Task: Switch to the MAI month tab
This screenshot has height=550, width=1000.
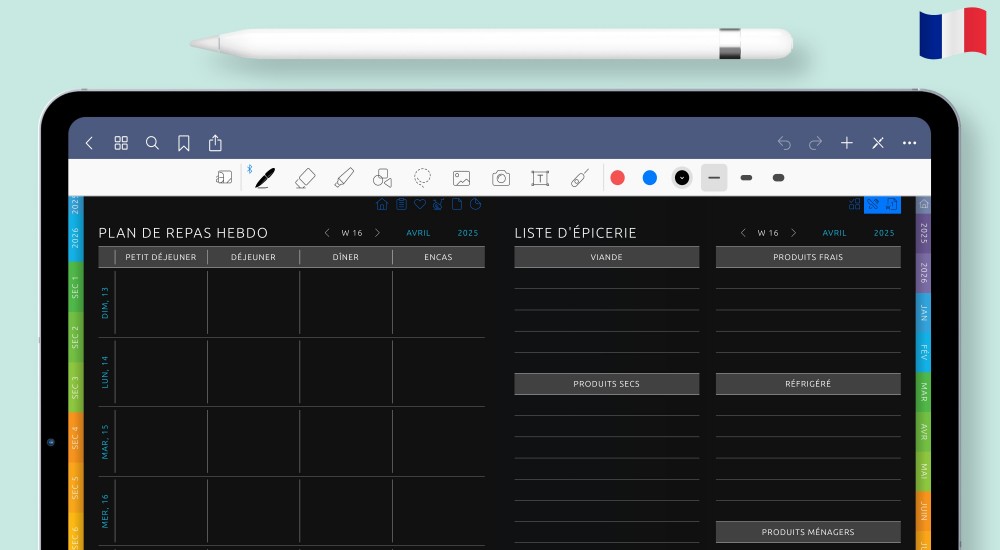Action: [x=923, y=472]
